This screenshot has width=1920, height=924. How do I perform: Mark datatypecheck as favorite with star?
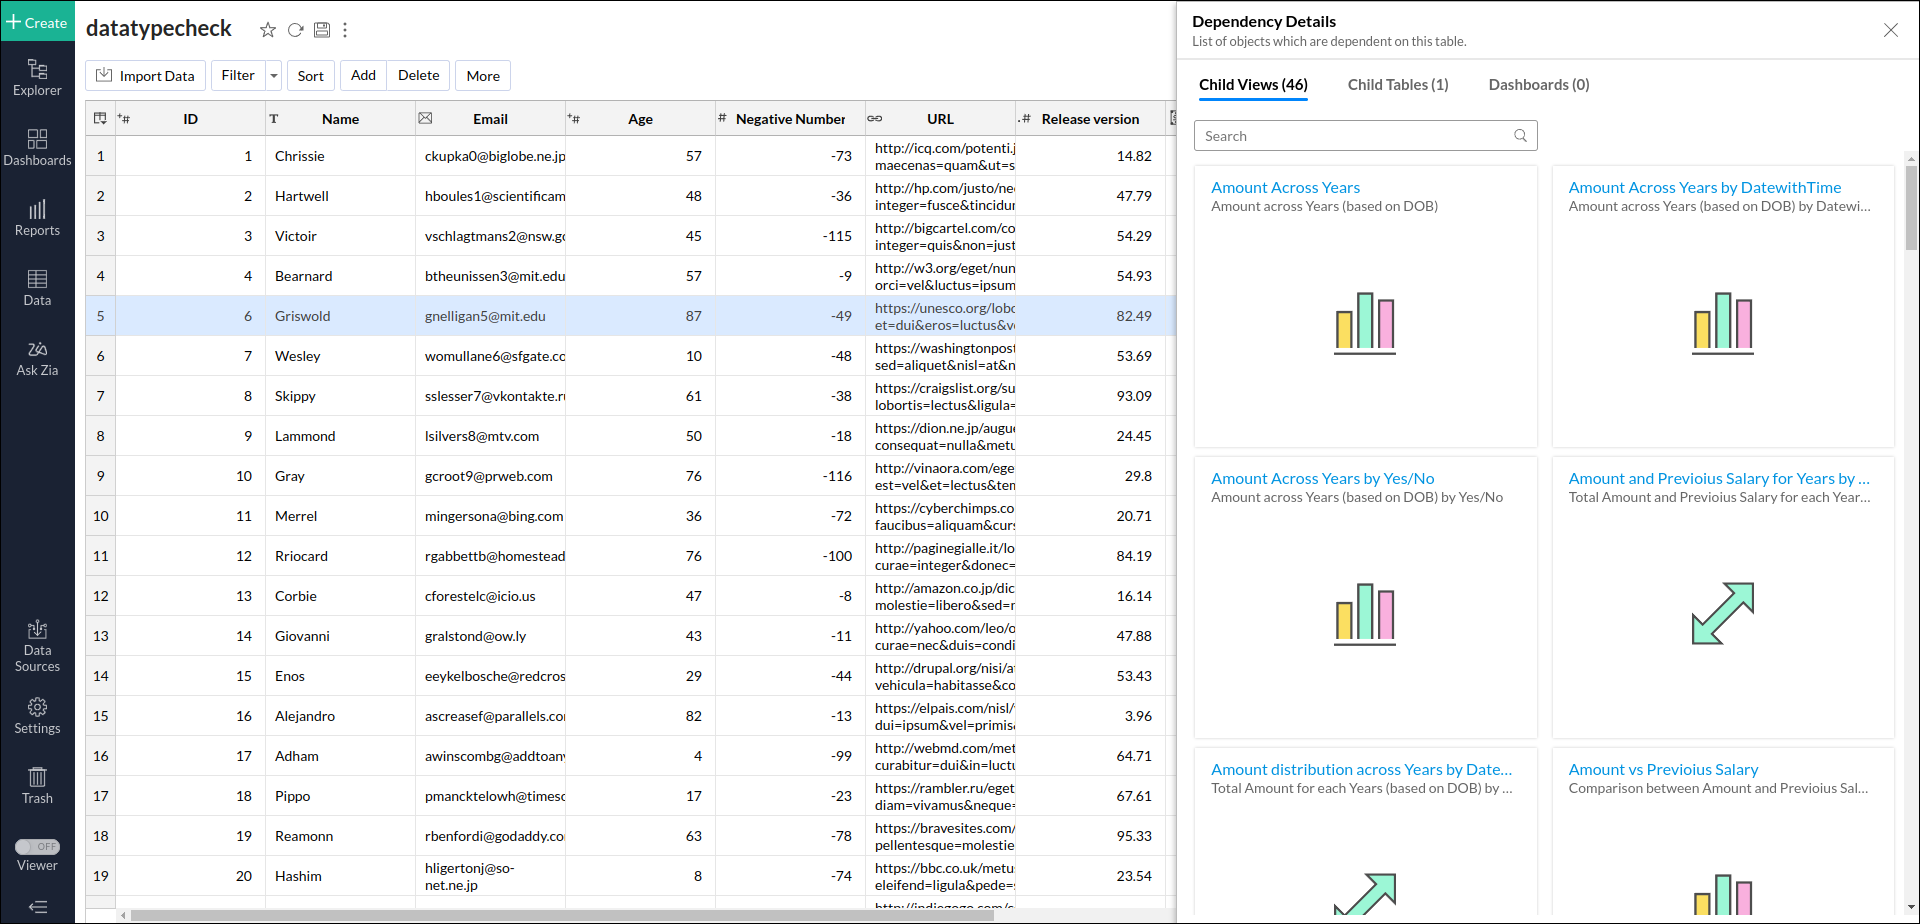pyautogui.click(x=267, y=30)
